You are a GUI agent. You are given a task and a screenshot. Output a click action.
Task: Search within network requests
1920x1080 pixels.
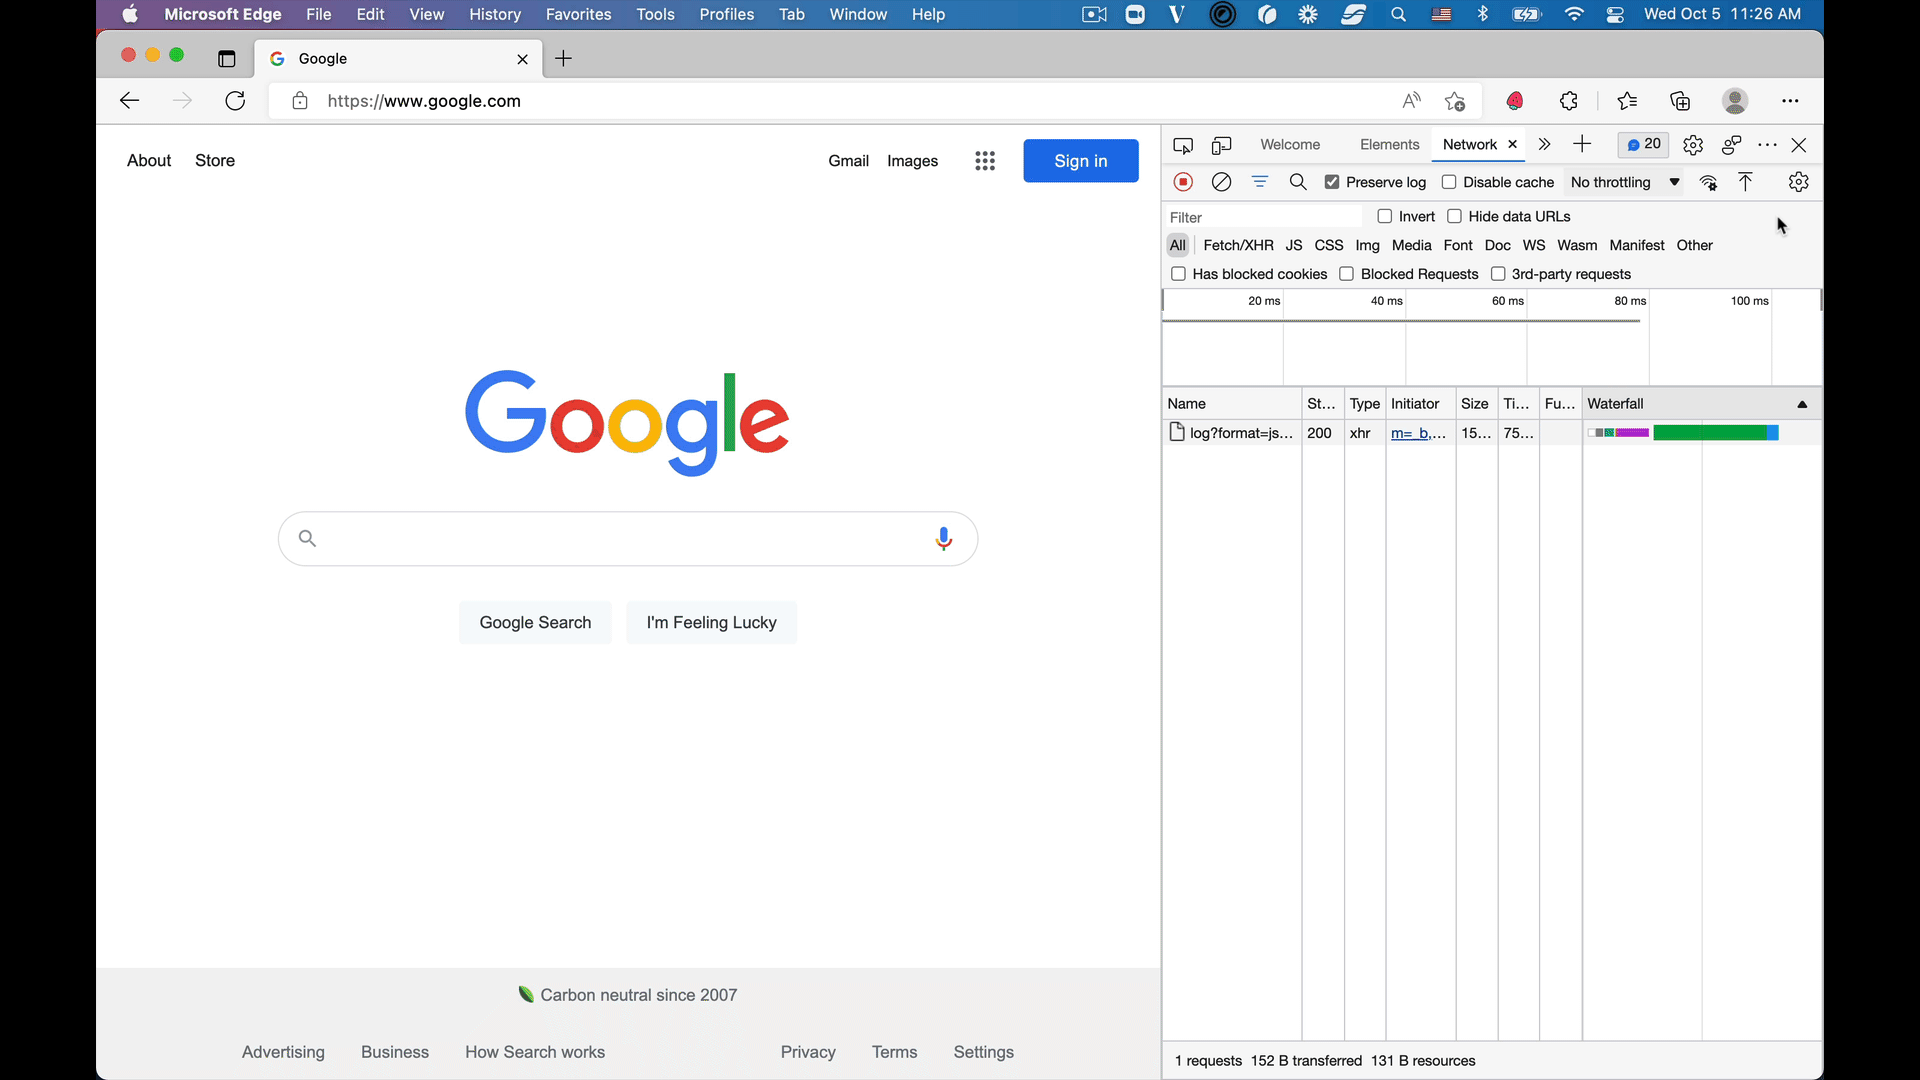1298,182
